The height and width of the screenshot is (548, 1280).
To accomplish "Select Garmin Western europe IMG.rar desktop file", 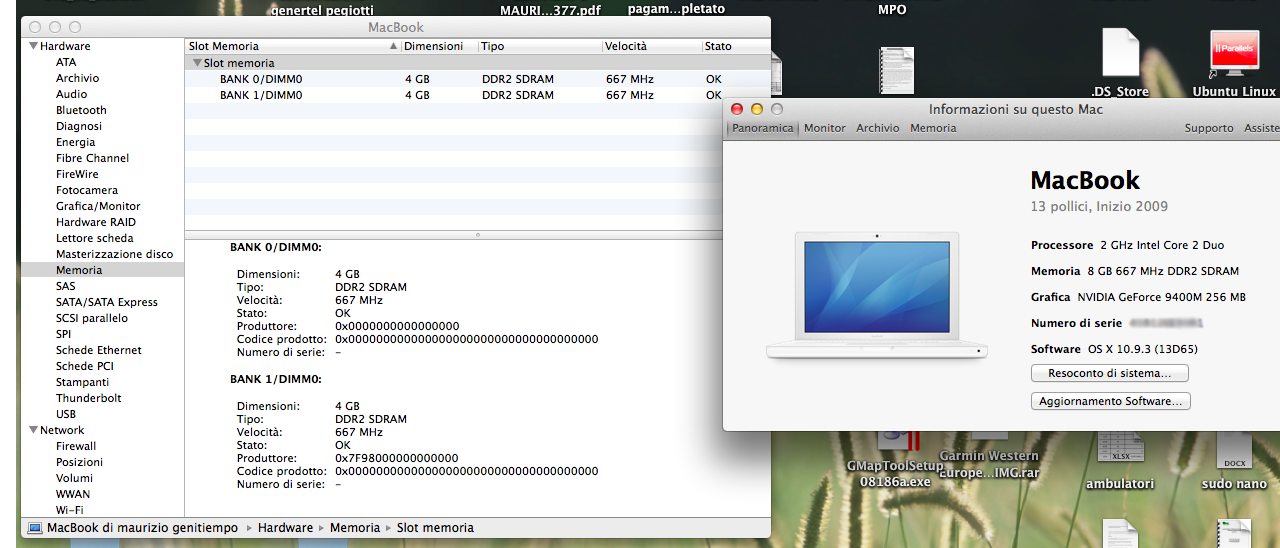I will click(989, 464).
